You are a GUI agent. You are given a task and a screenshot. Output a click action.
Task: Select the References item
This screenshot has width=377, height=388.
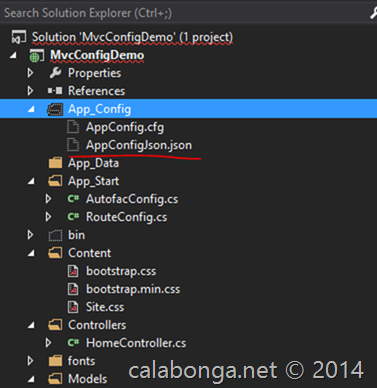96,91
